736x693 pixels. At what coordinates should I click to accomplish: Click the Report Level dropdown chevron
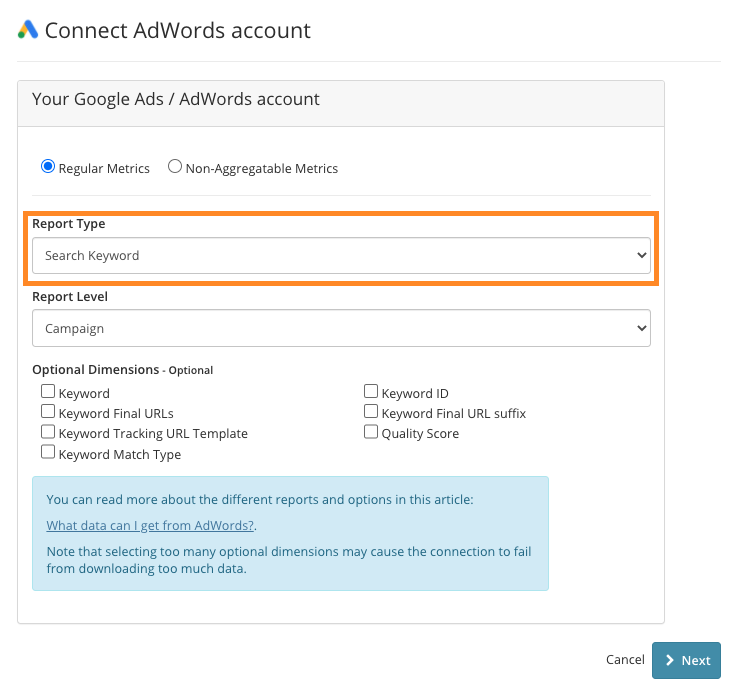tap(642, 328)
